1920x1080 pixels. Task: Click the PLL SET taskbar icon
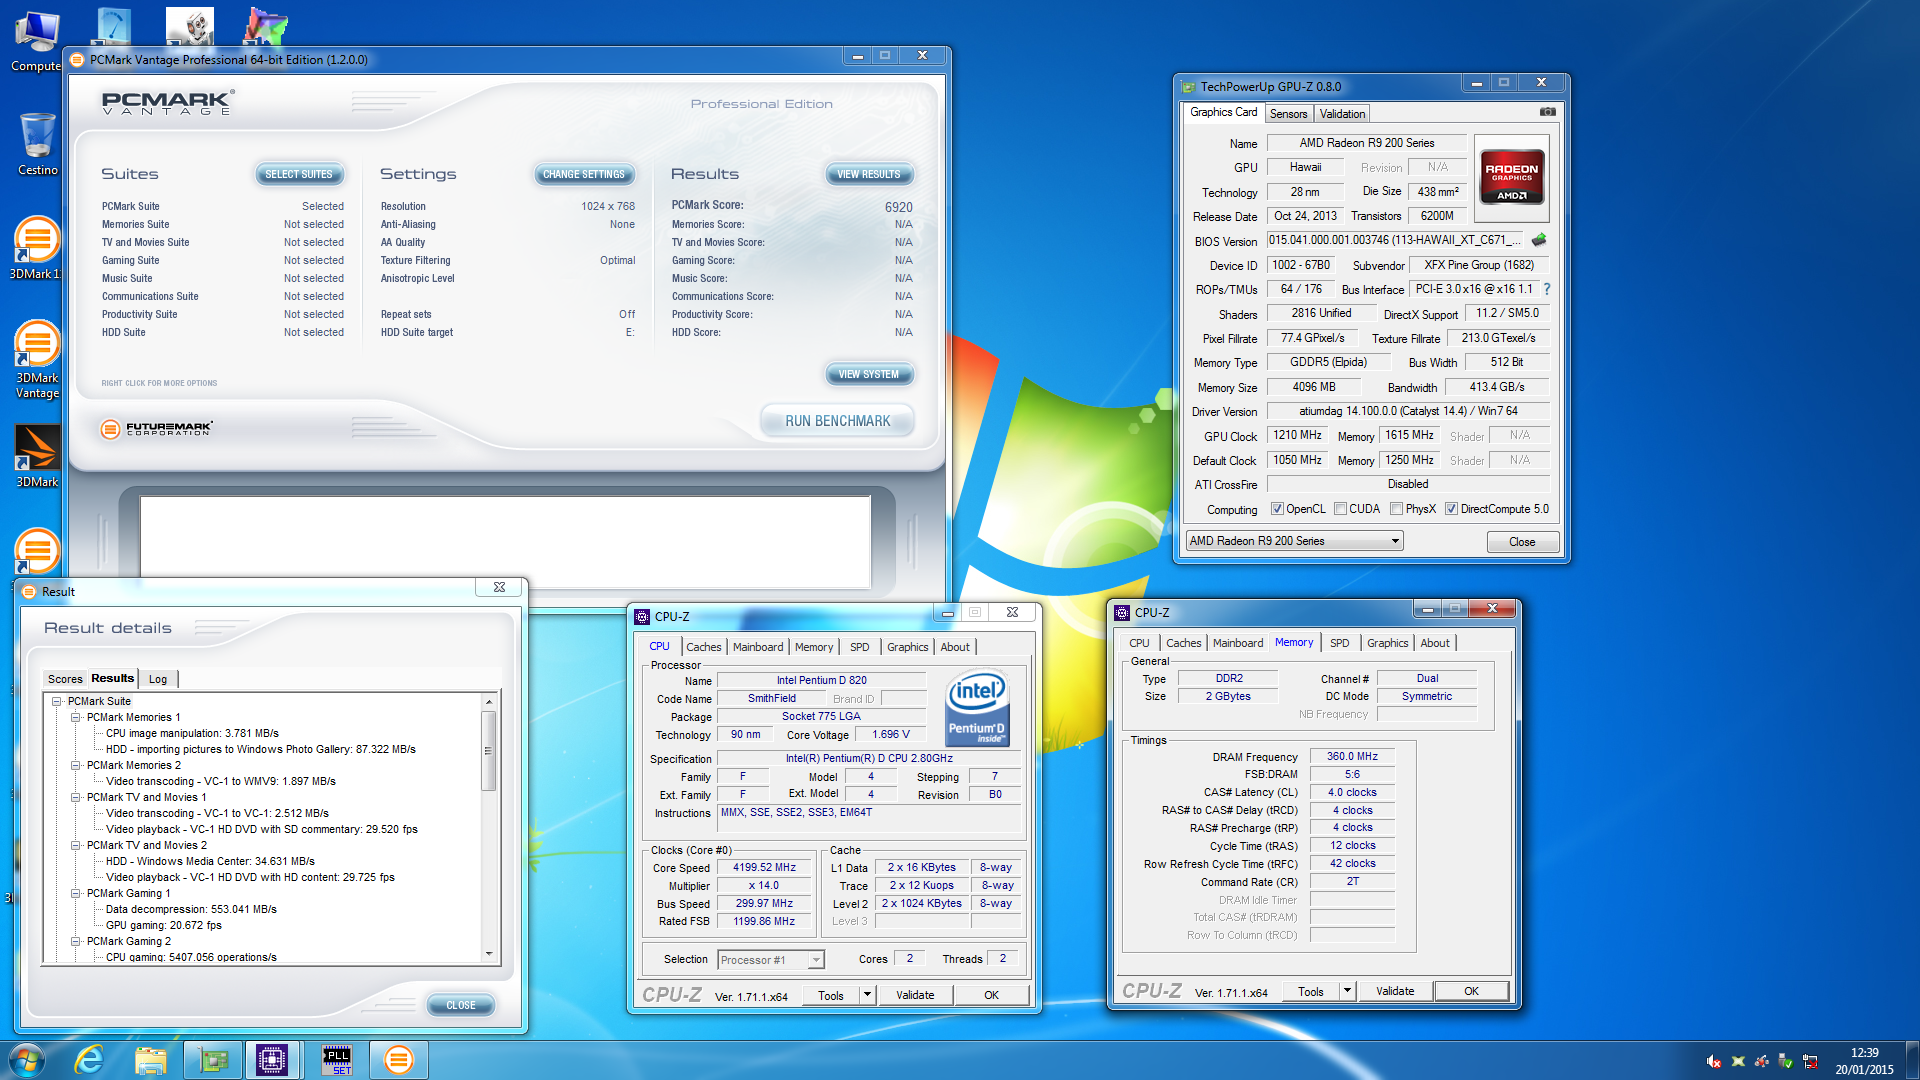pyautogui.click(x=337, y=1060)
